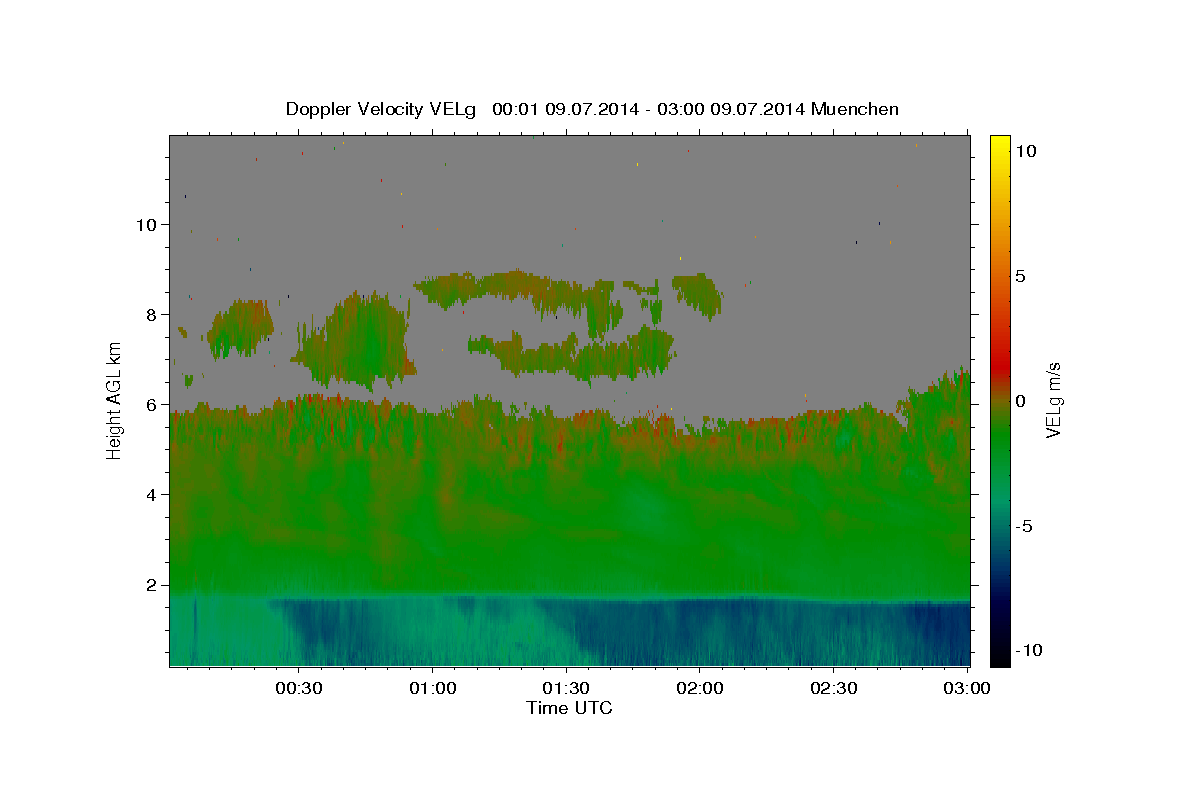Click the colorbar value -5
Image resolution: width=1200 pixels, height=800 pixels.
tap(1024, 526)
